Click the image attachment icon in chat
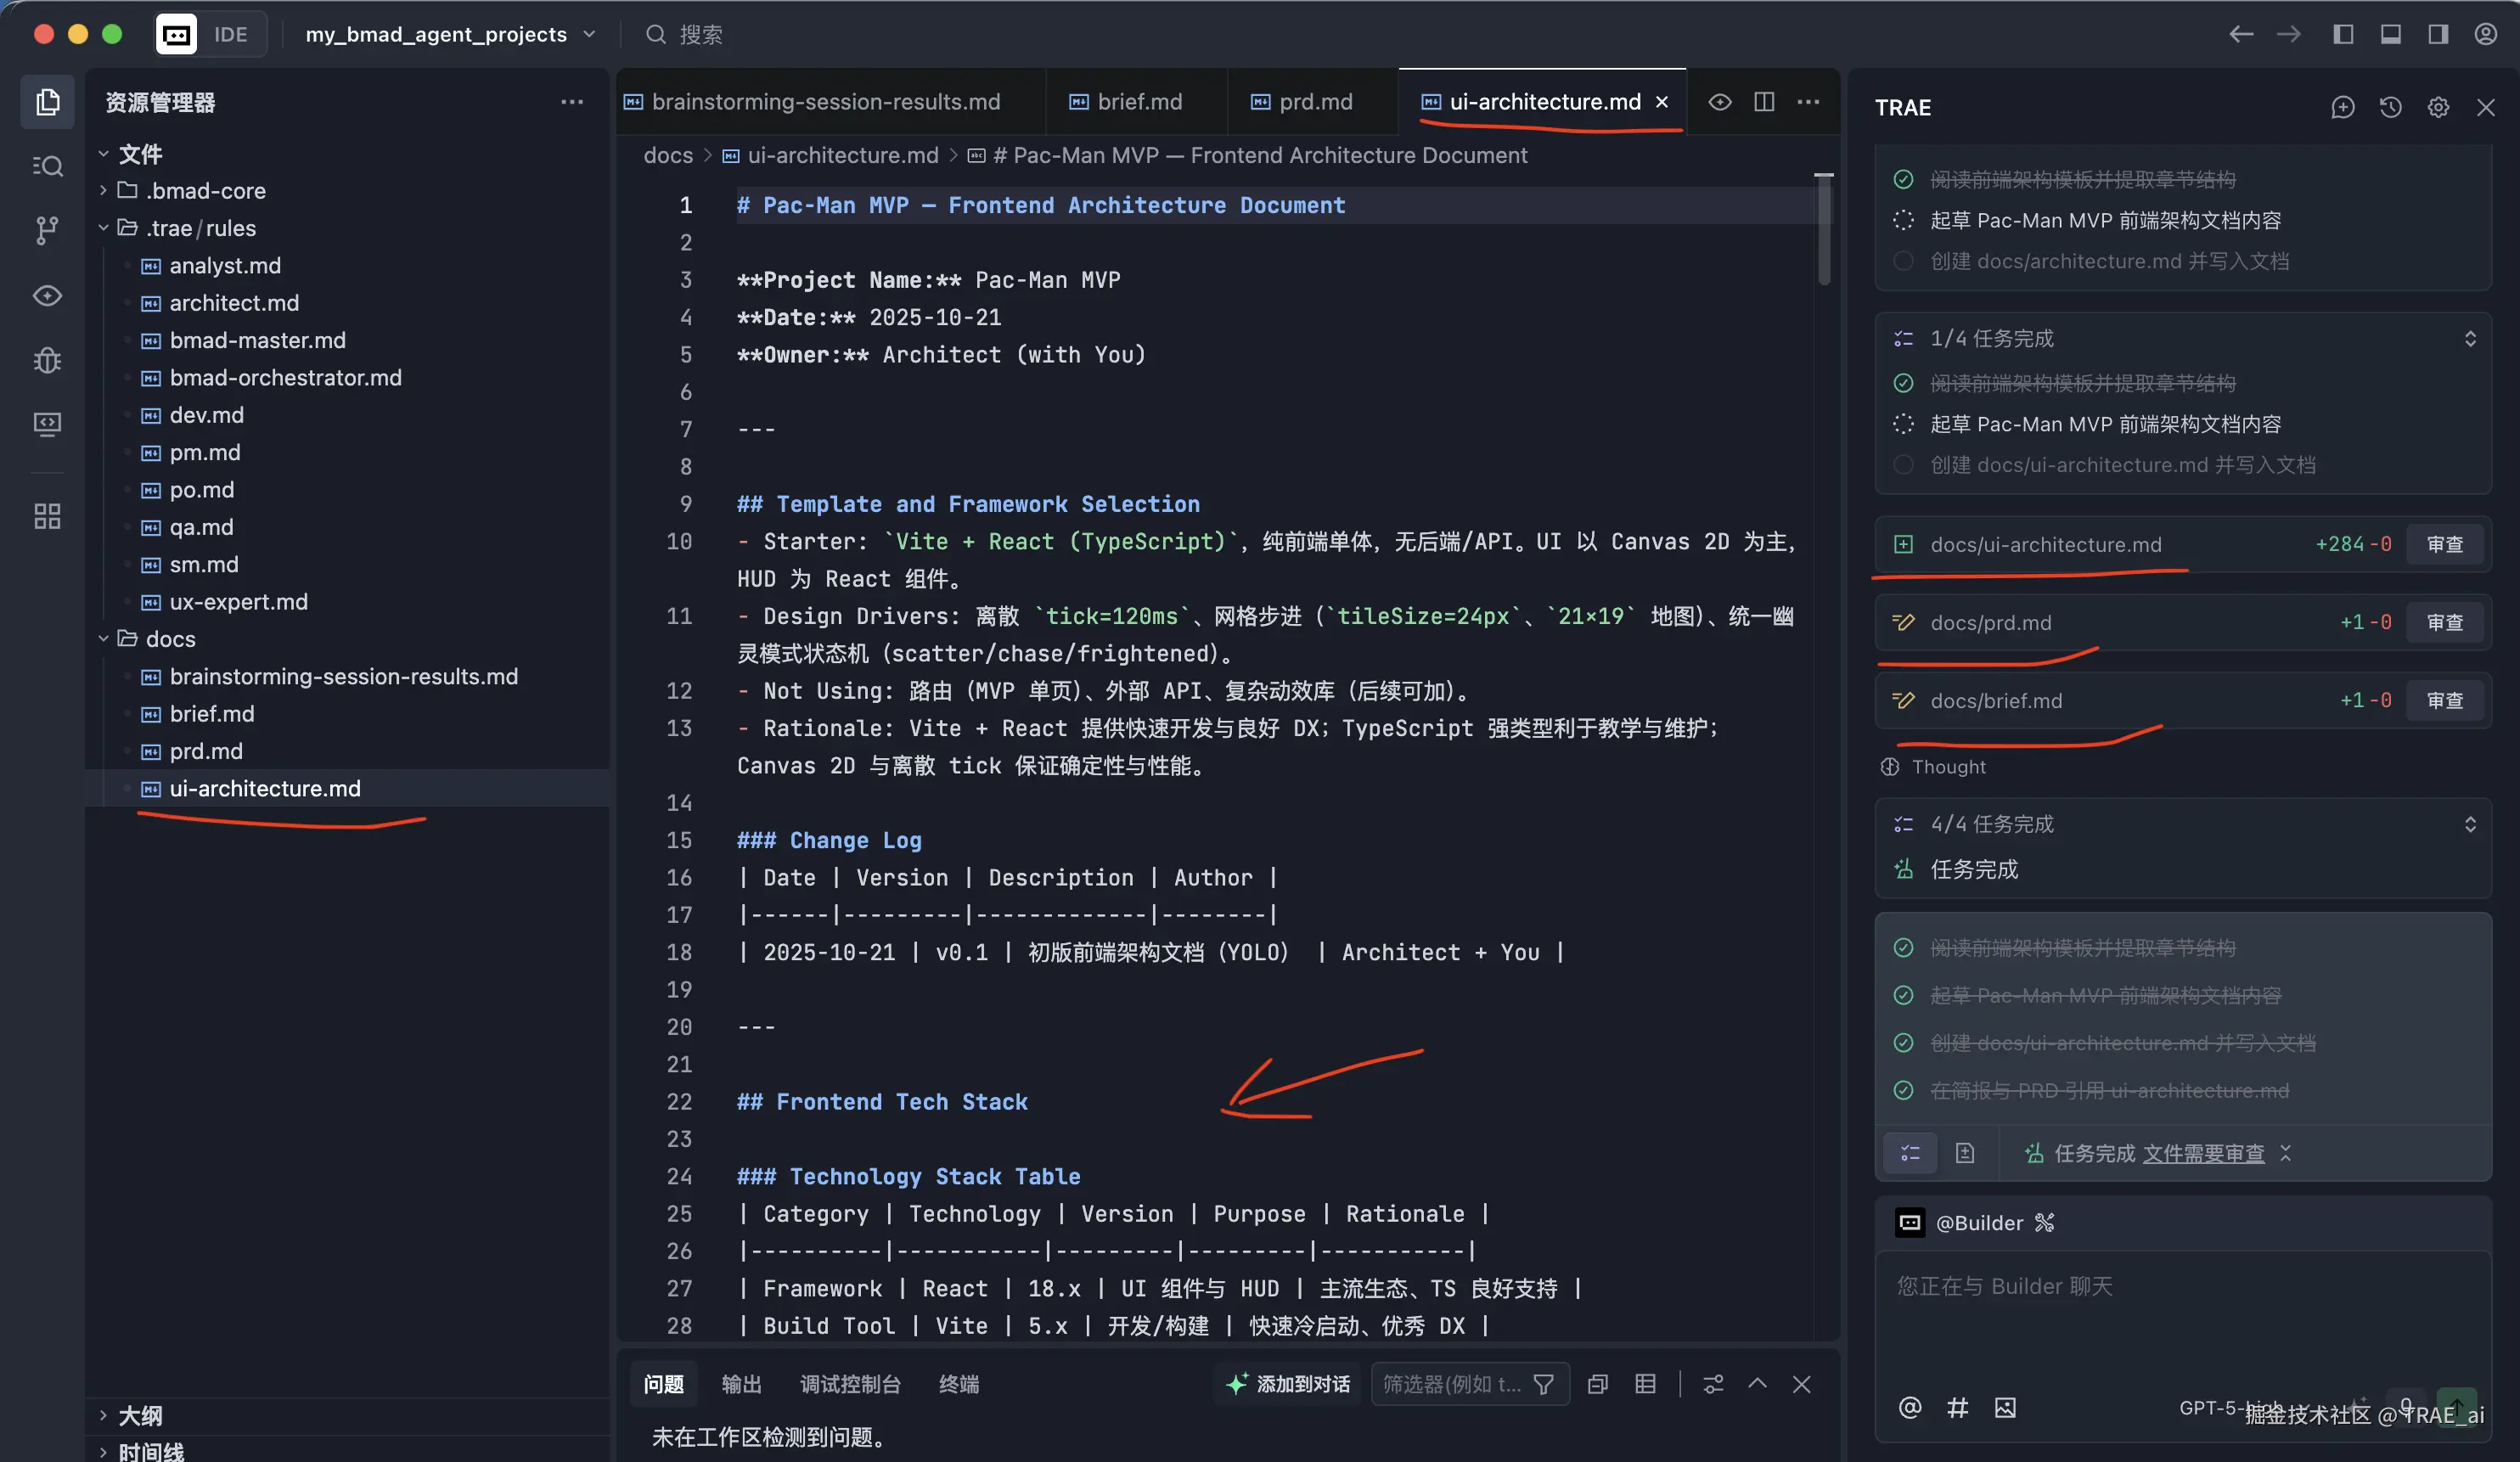Viewport: 2520px width, 1462px height. [x=2004, y=1408]
